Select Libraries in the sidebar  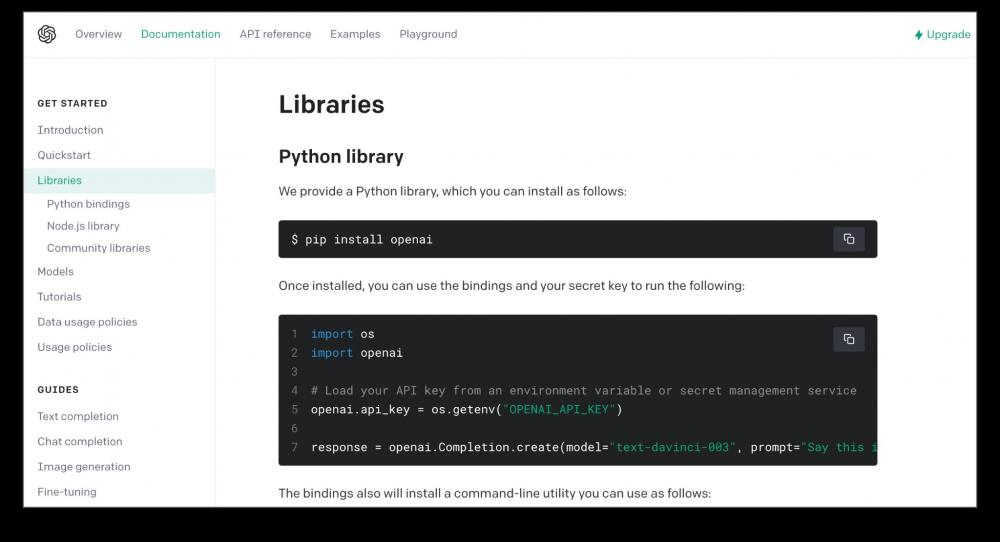119,180
